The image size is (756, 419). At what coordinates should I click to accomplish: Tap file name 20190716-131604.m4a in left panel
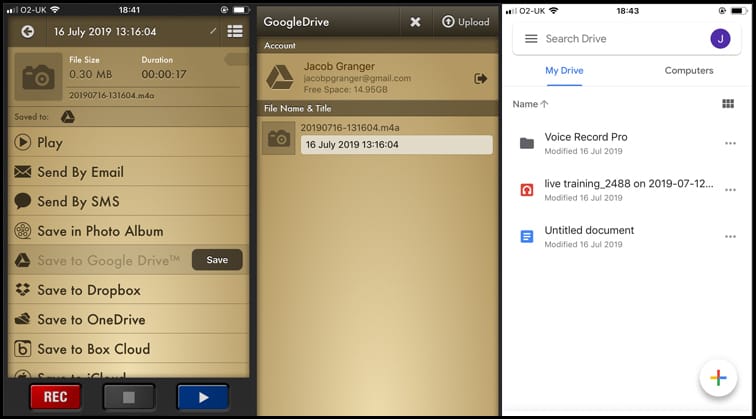coord(111,95)
